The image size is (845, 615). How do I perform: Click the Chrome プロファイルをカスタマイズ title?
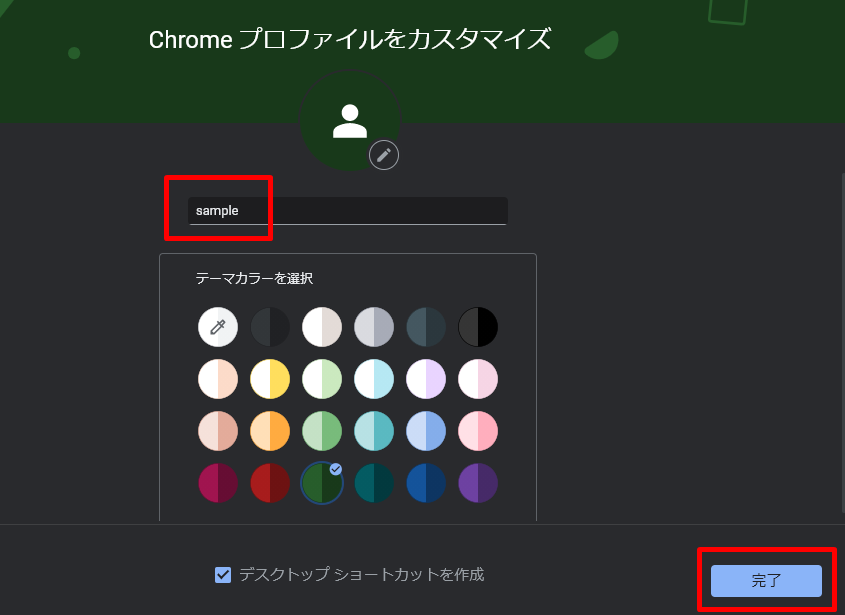click(x=350, y=39)
